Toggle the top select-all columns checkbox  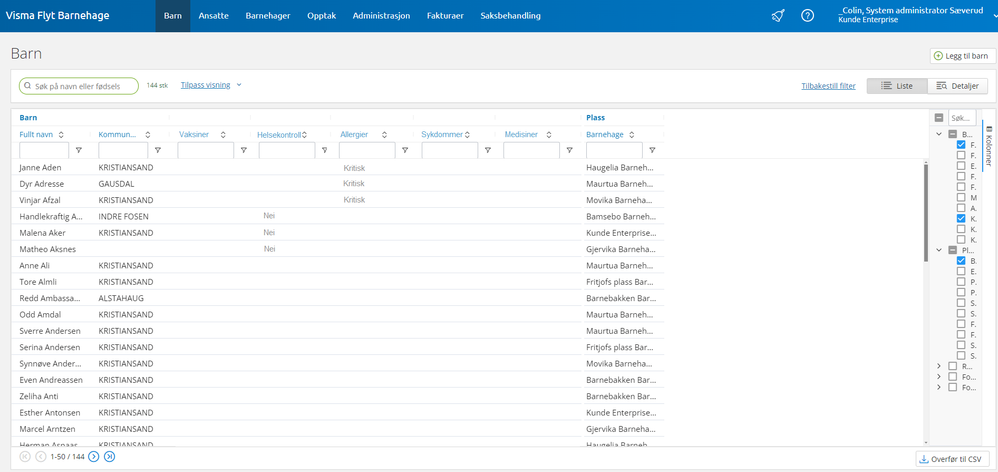point(939,117)
